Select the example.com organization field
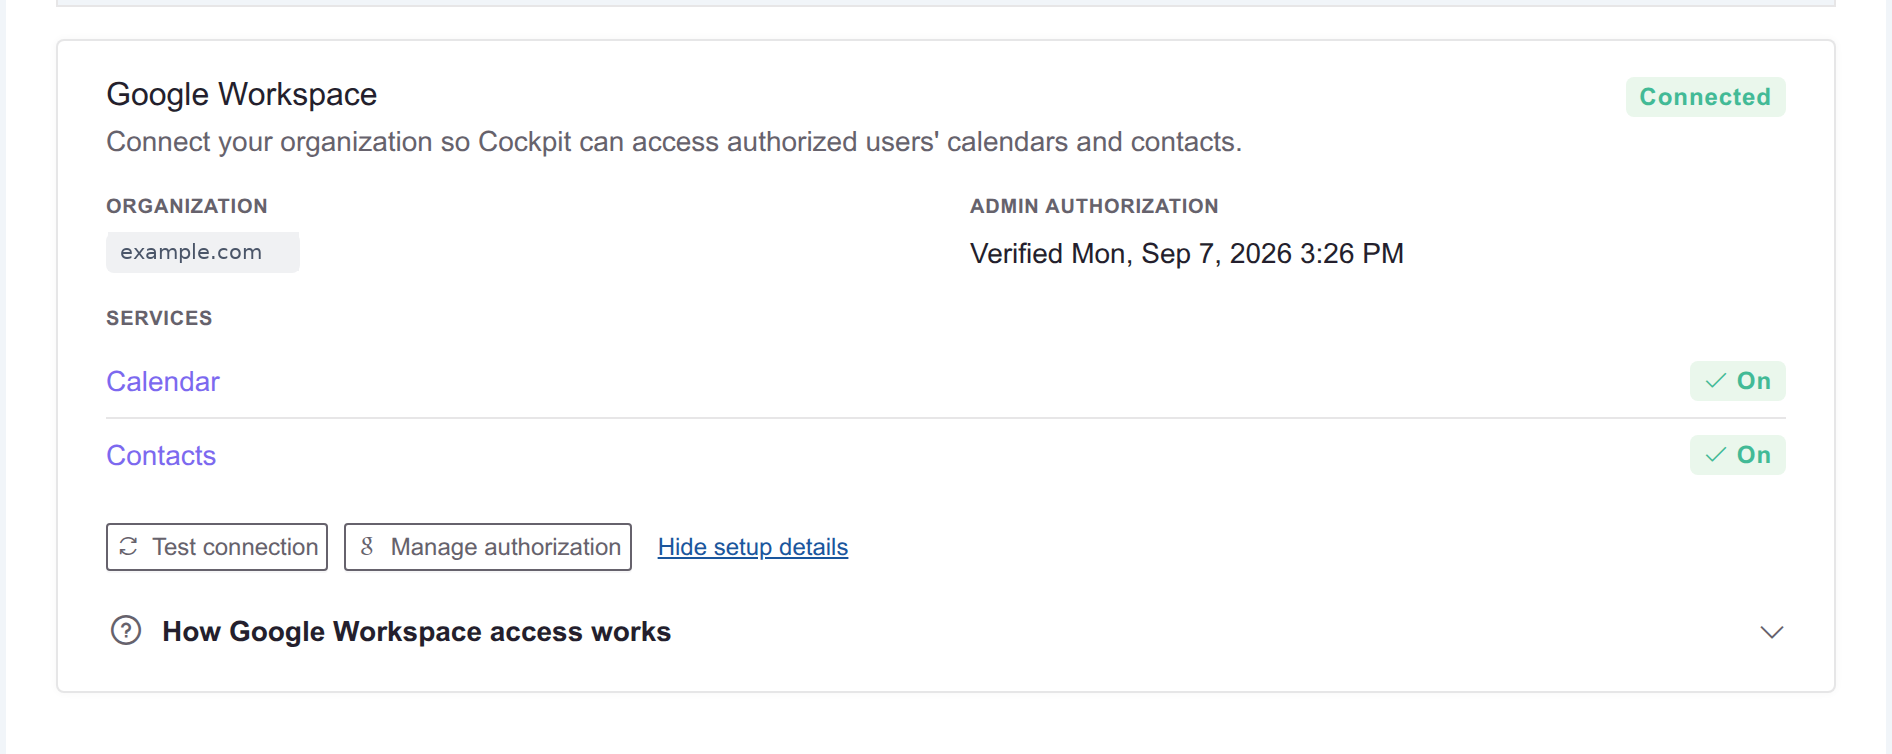1892x754 pixels. click(203, 252)
